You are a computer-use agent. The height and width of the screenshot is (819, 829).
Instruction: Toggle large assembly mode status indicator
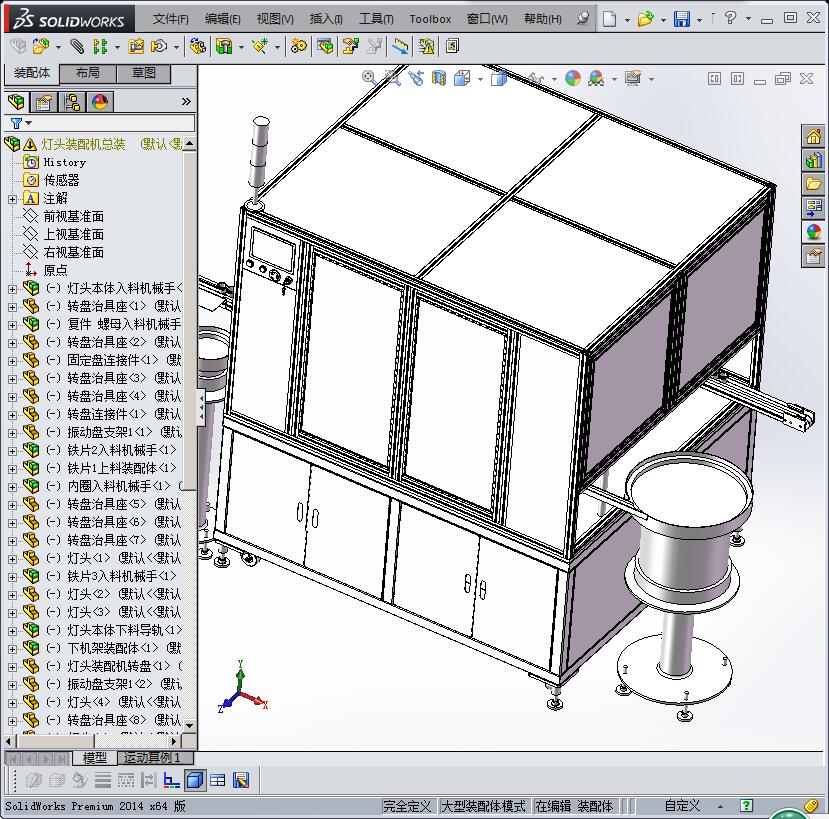[x=483, y=806]
